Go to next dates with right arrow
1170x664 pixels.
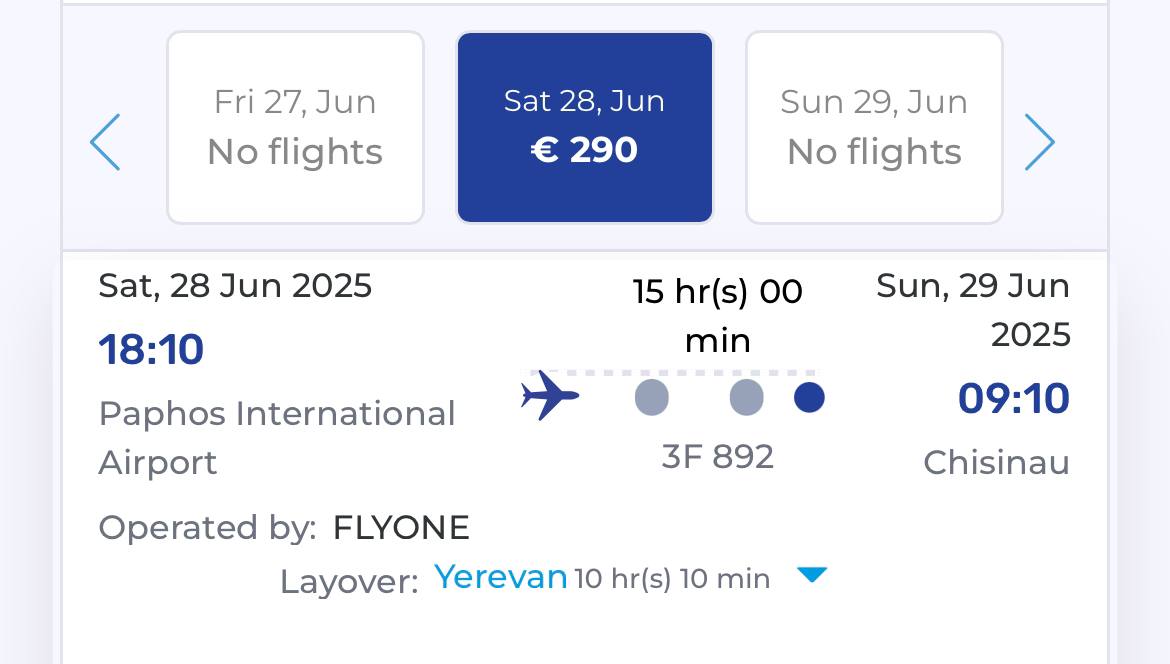tap(1039, 142)
